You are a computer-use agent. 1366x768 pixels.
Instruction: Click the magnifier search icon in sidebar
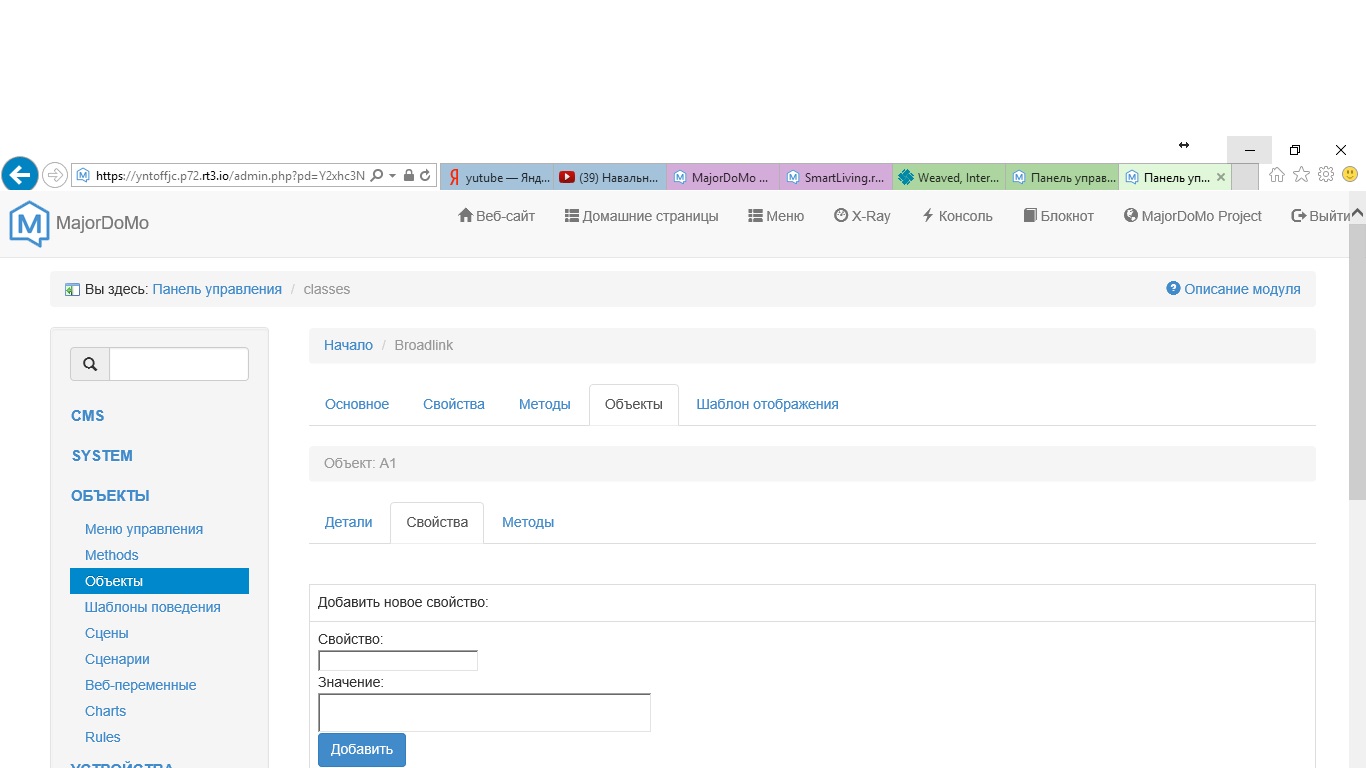click(90, 365)
